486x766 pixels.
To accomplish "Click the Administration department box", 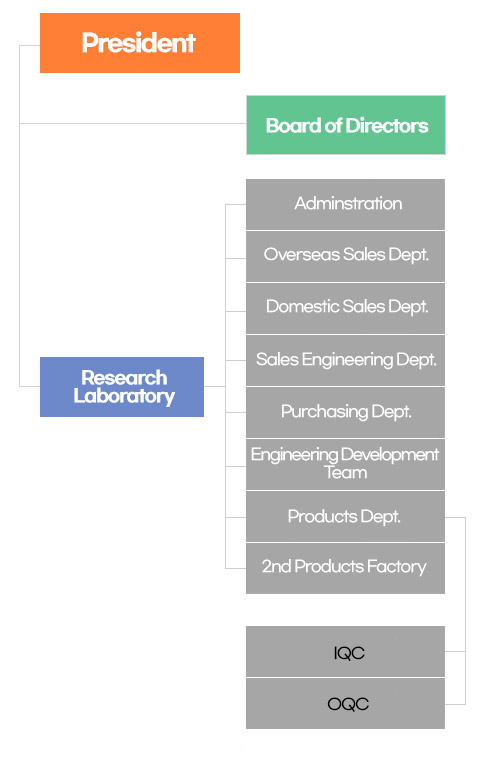I will (x=345, y=204).
